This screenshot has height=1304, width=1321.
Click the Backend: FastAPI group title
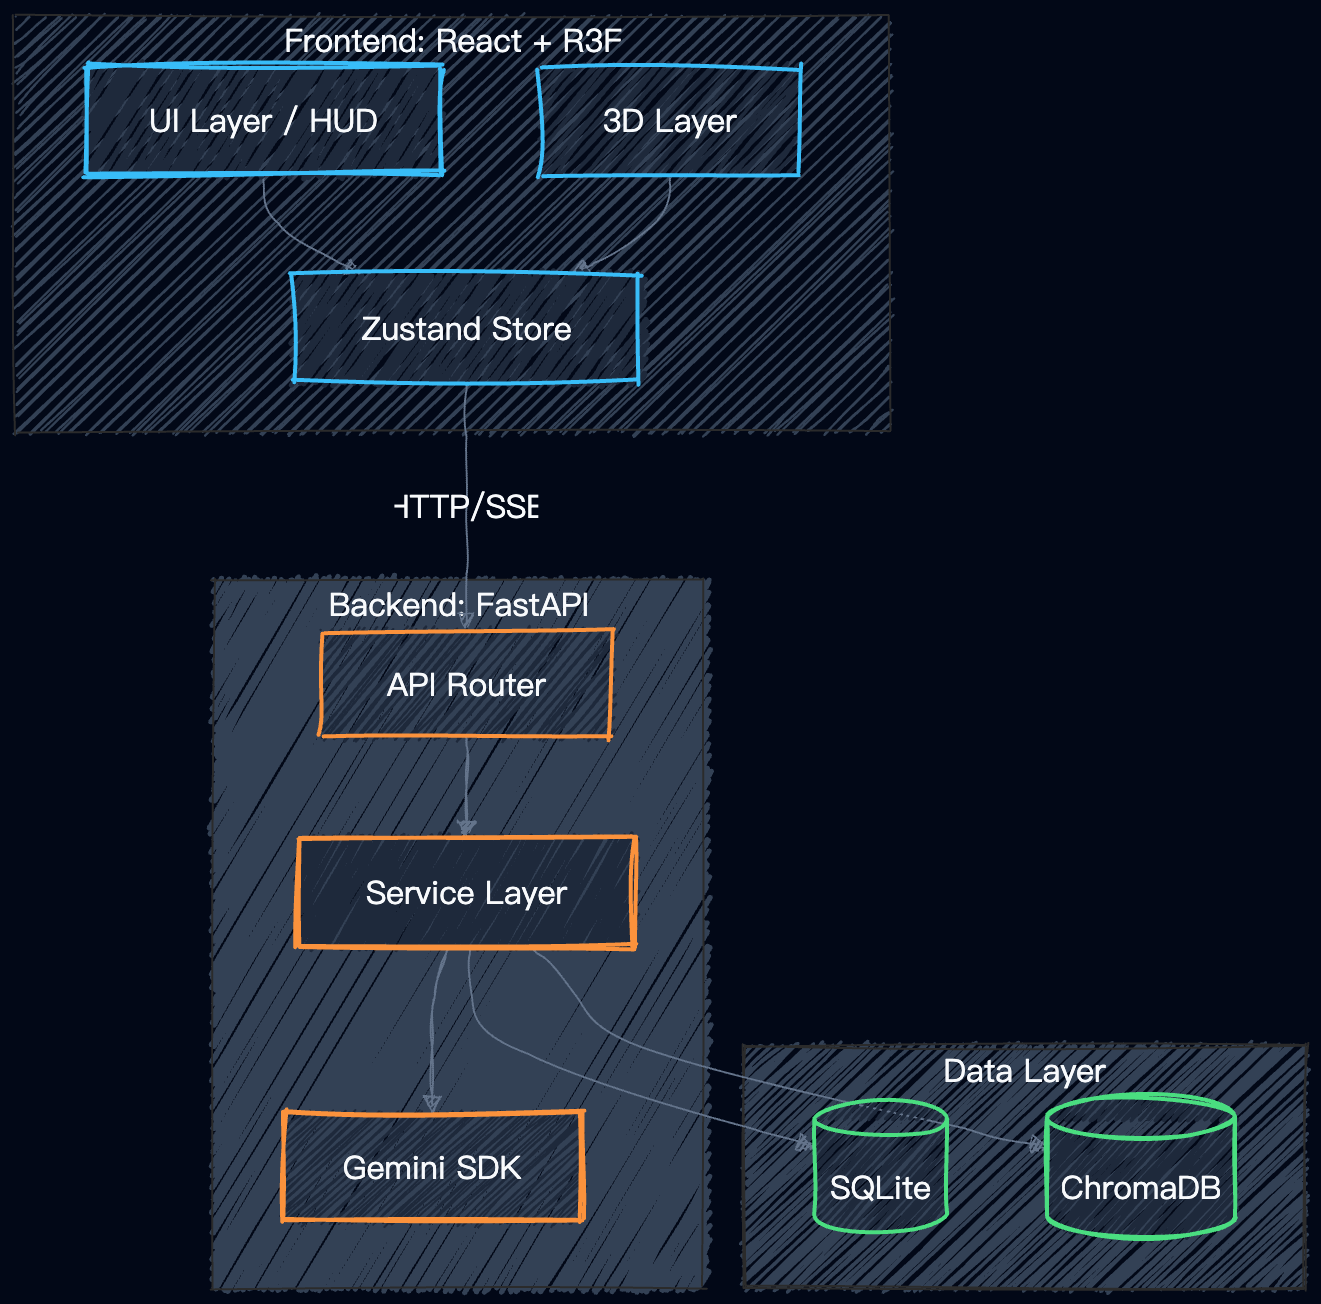[x=459, y=605]
